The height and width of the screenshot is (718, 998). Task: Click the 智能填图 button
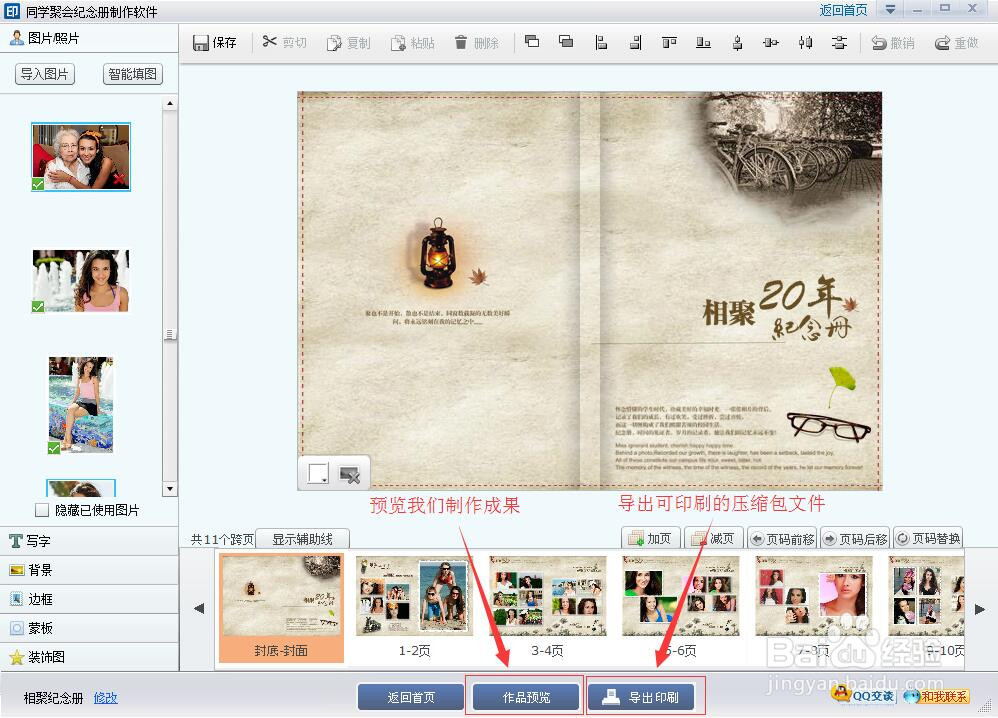[x=132, y=74]
